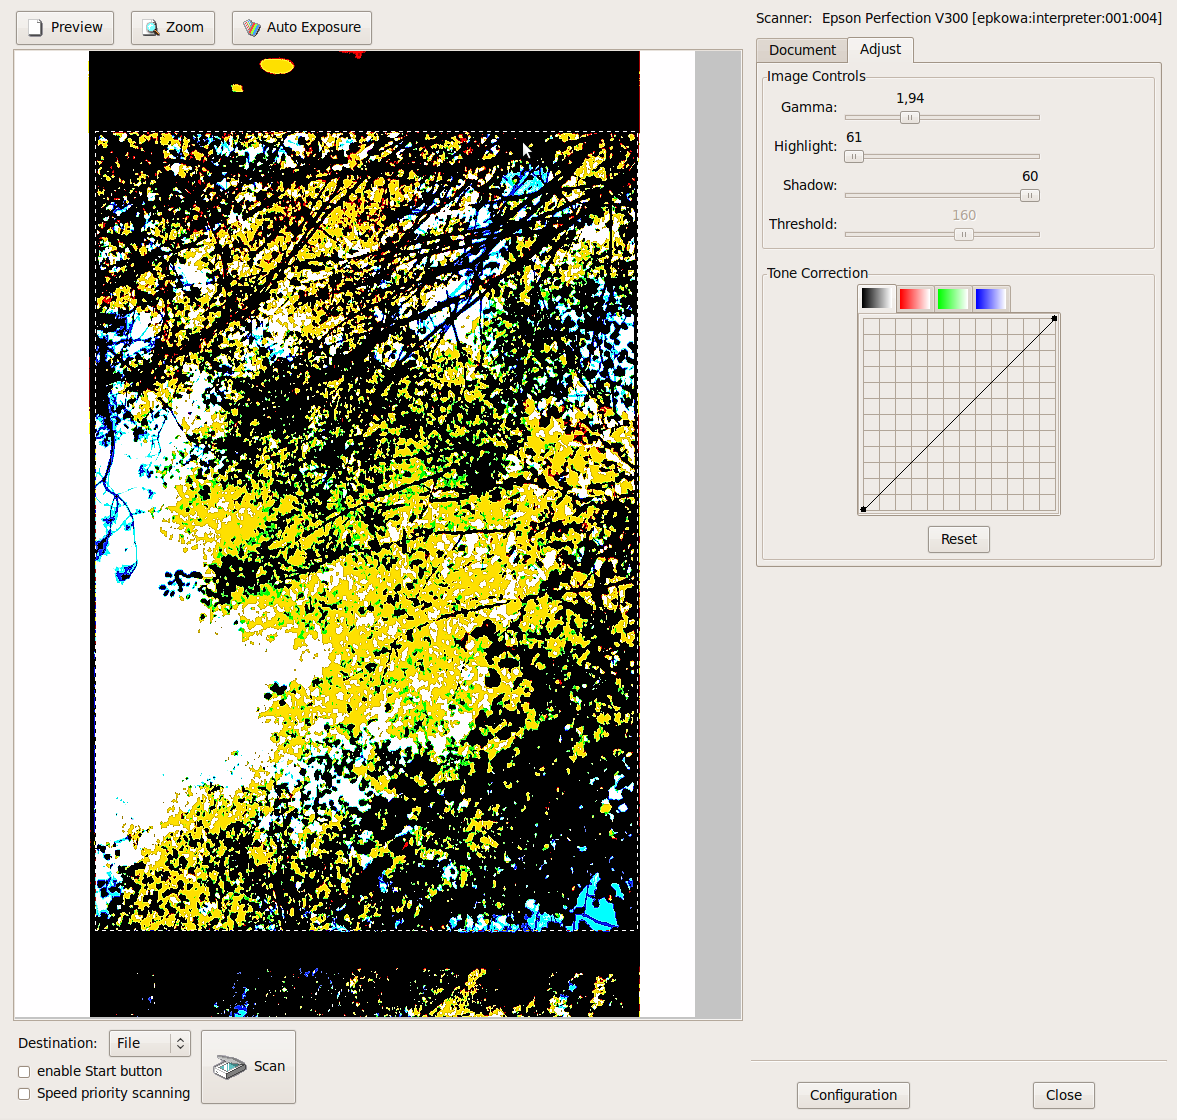Screen dimensions: 1177x1120
Task: Click the tone curve bottom-left control point
Action: 863,510
